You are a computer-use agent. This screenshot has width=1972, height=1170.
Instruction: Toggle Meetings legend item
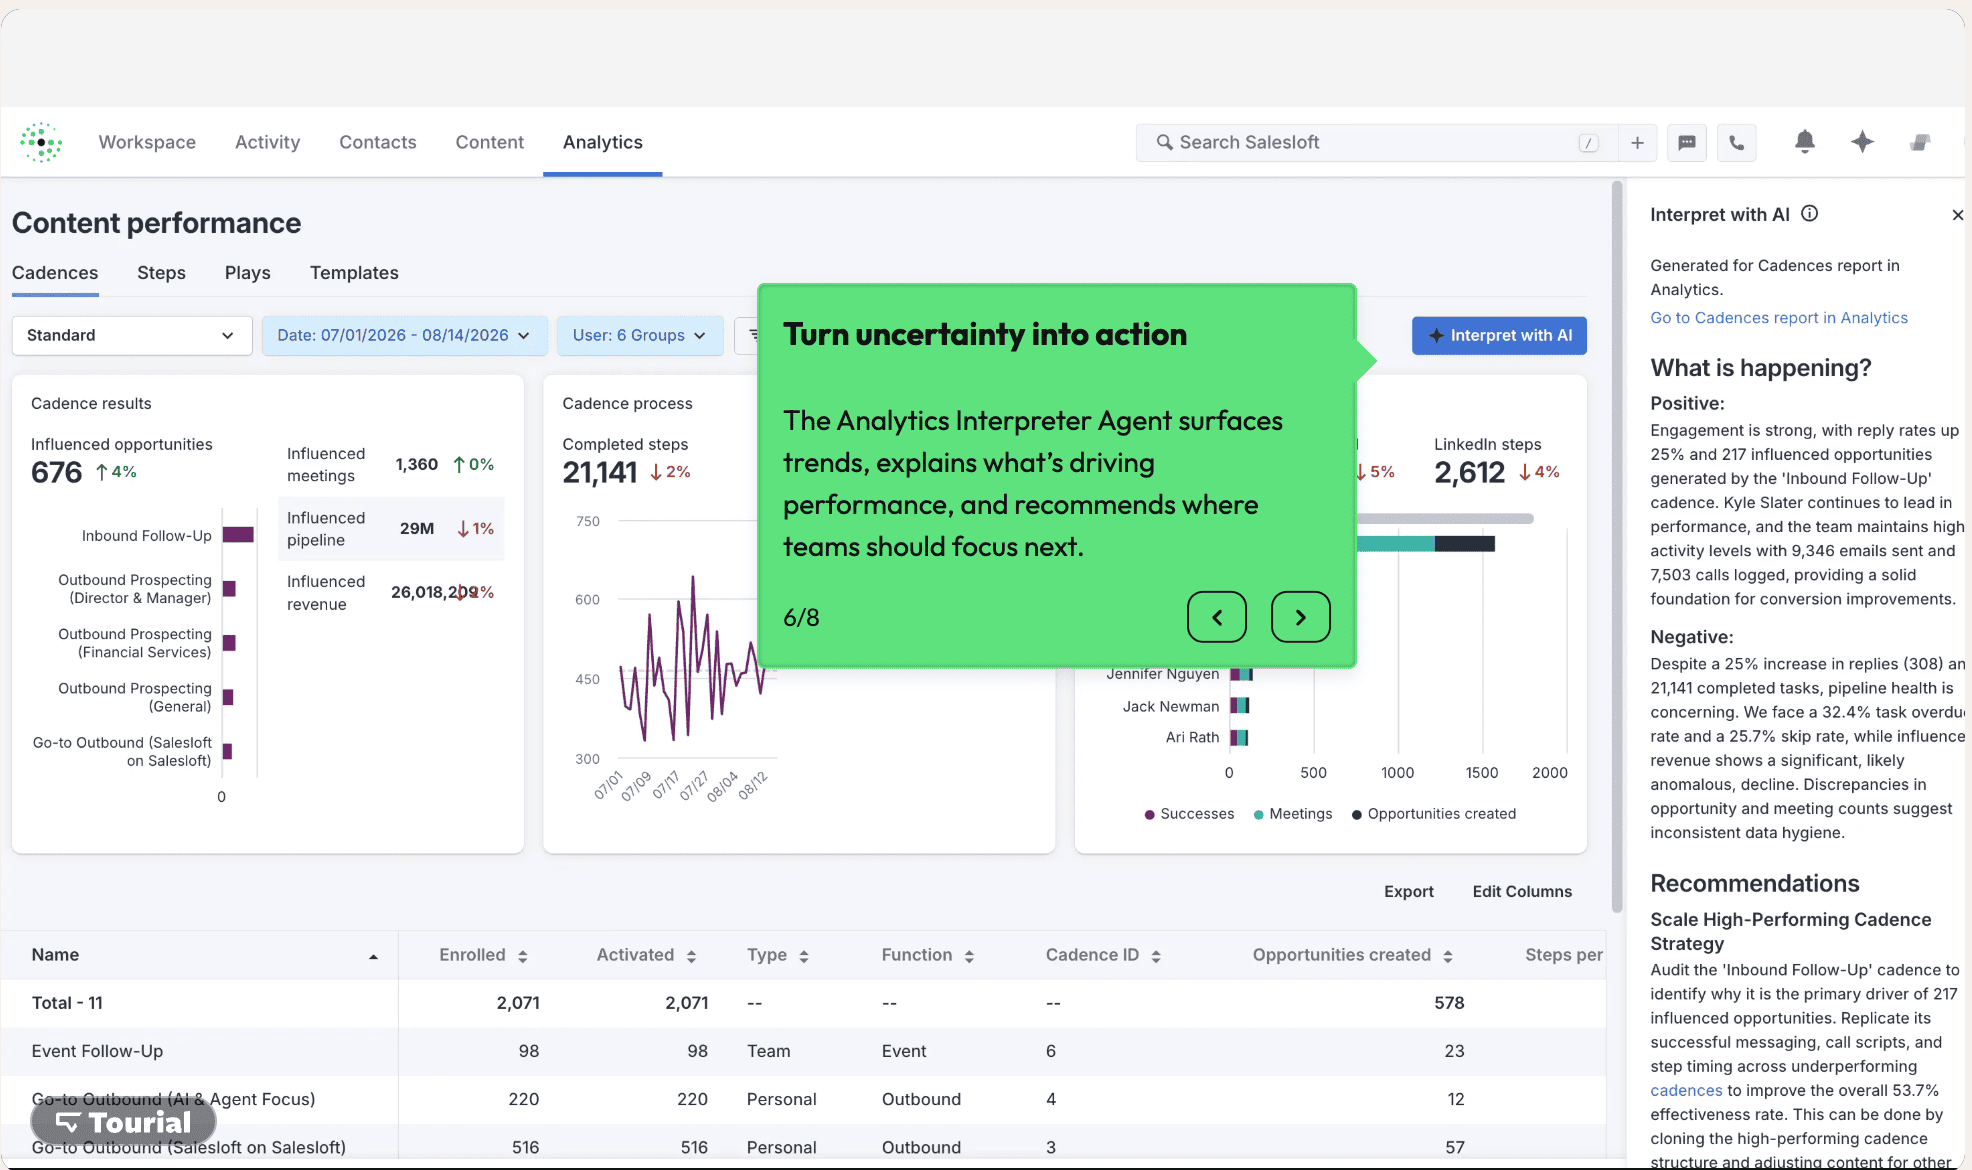click(x=1293, y=814)
